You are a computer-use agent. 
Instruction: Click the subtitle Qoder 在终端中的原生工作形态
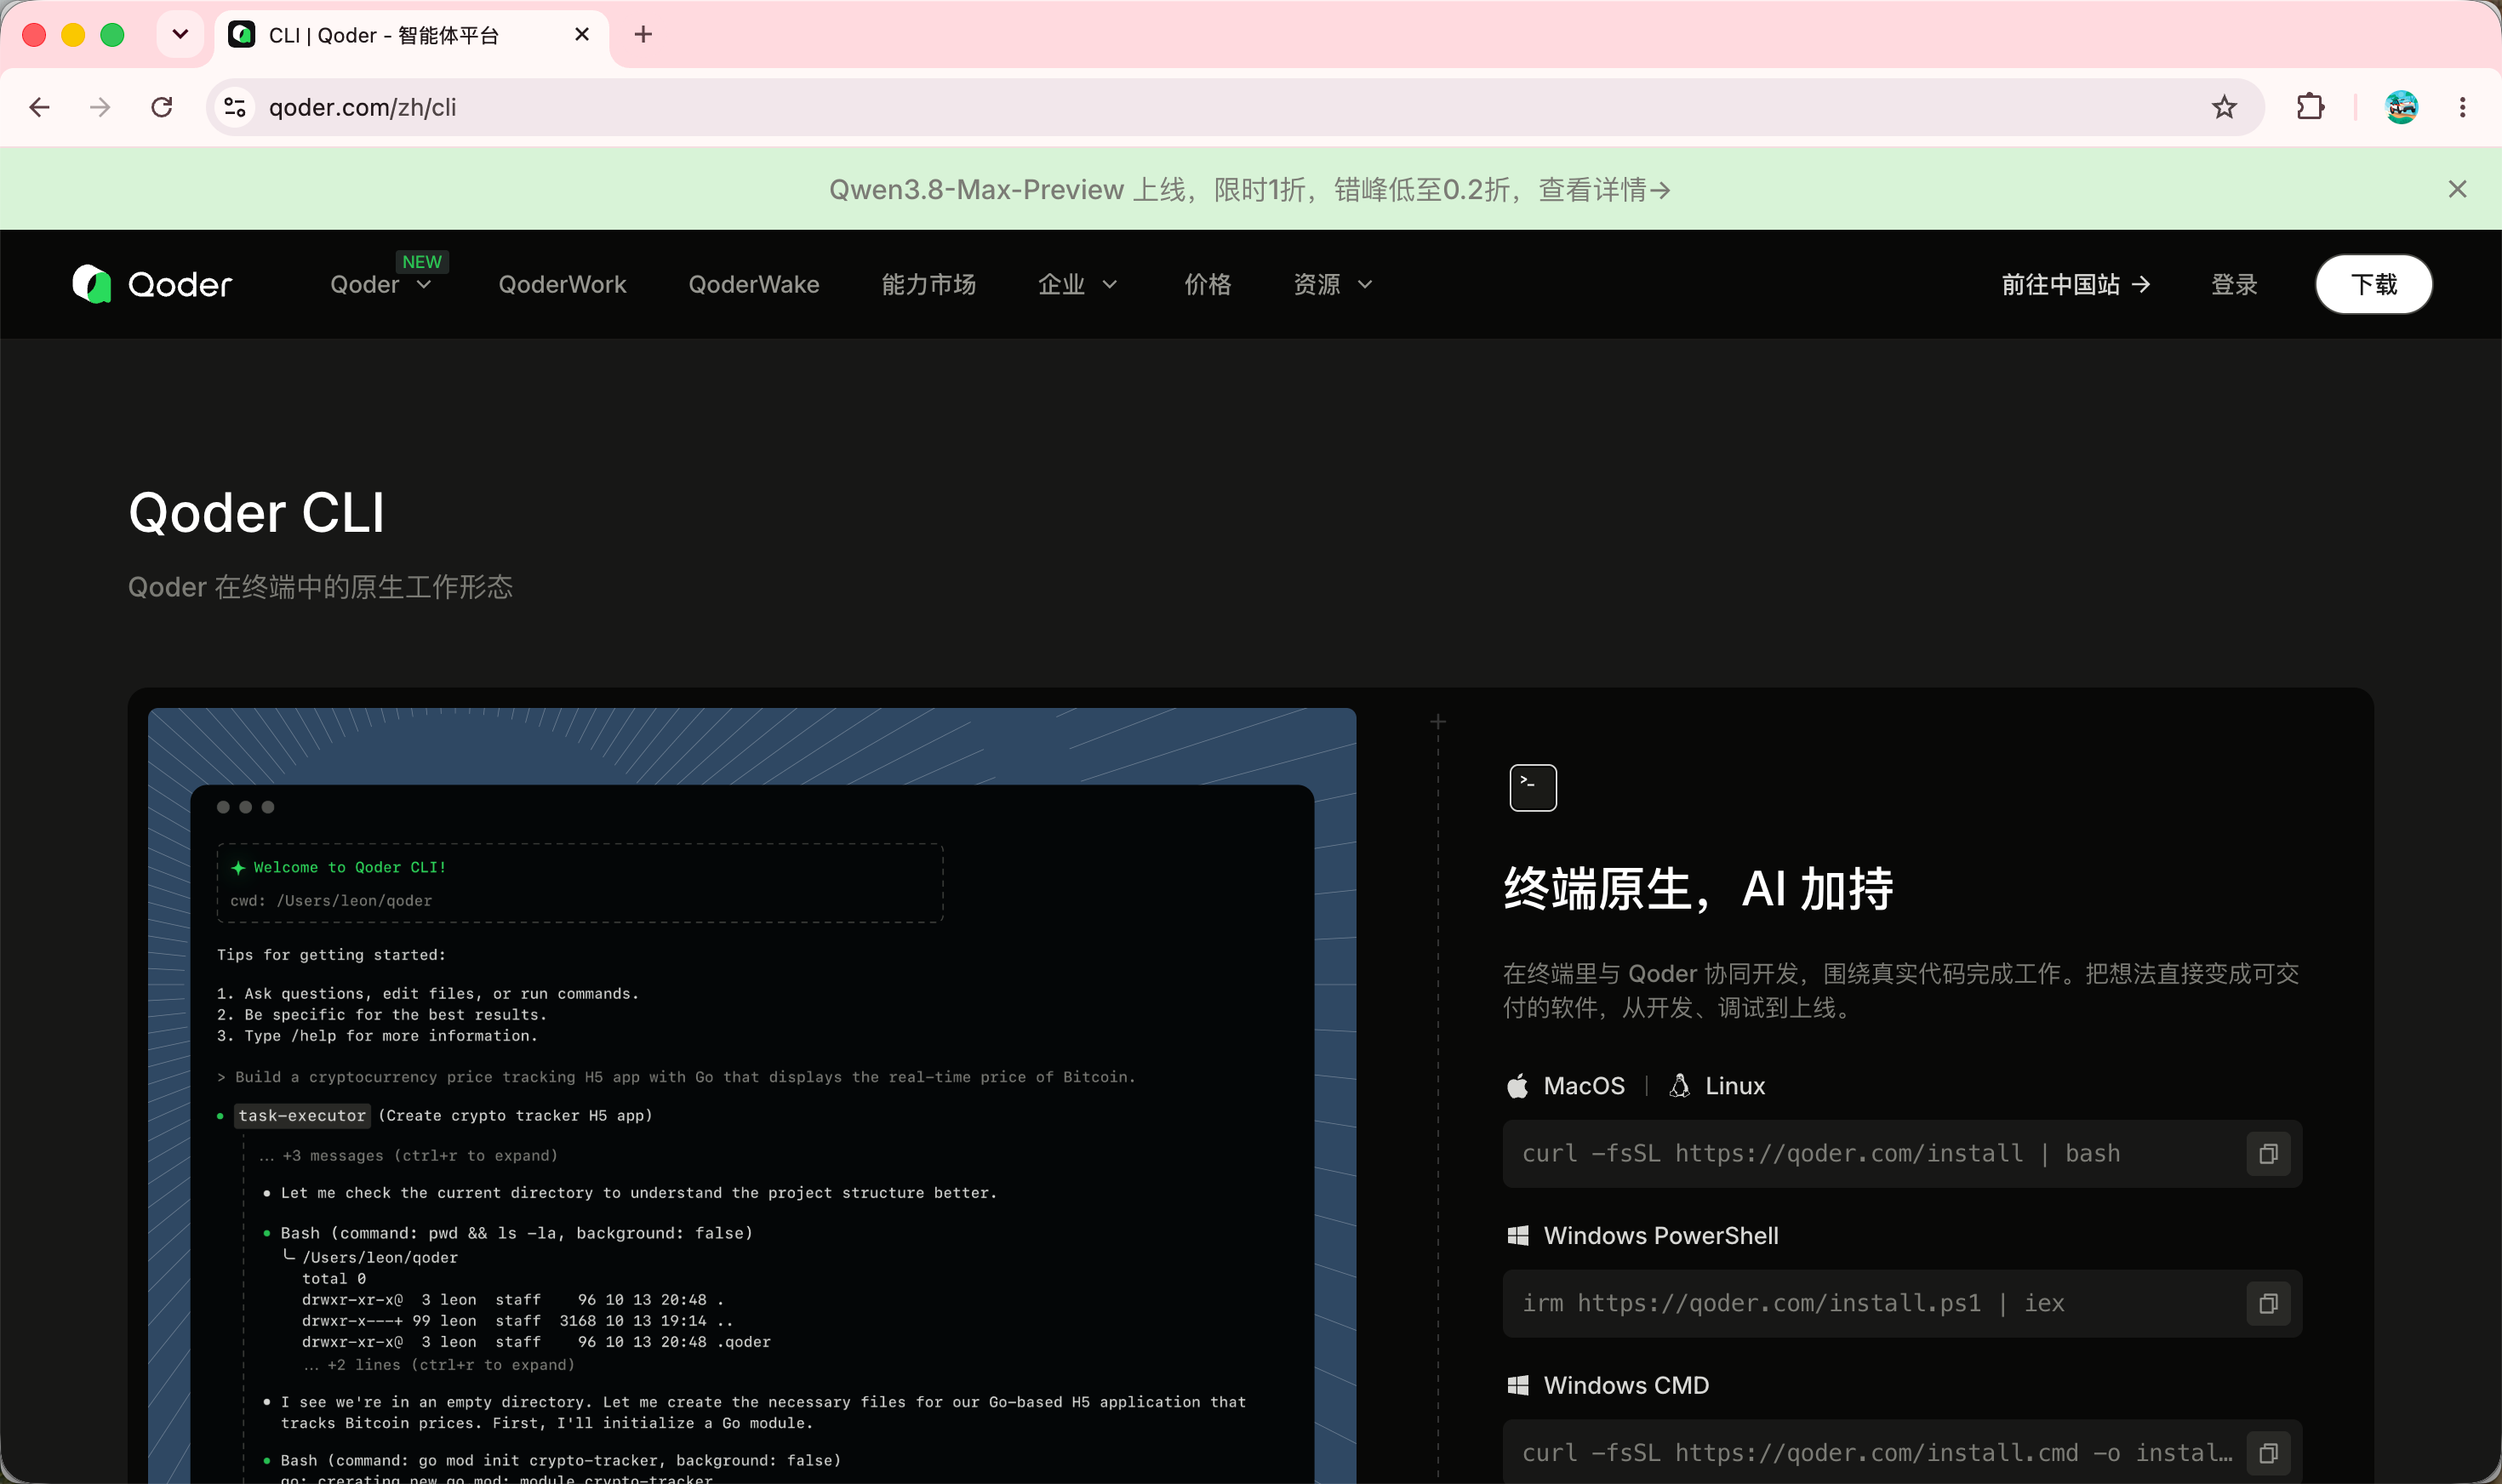coord(320,587)
